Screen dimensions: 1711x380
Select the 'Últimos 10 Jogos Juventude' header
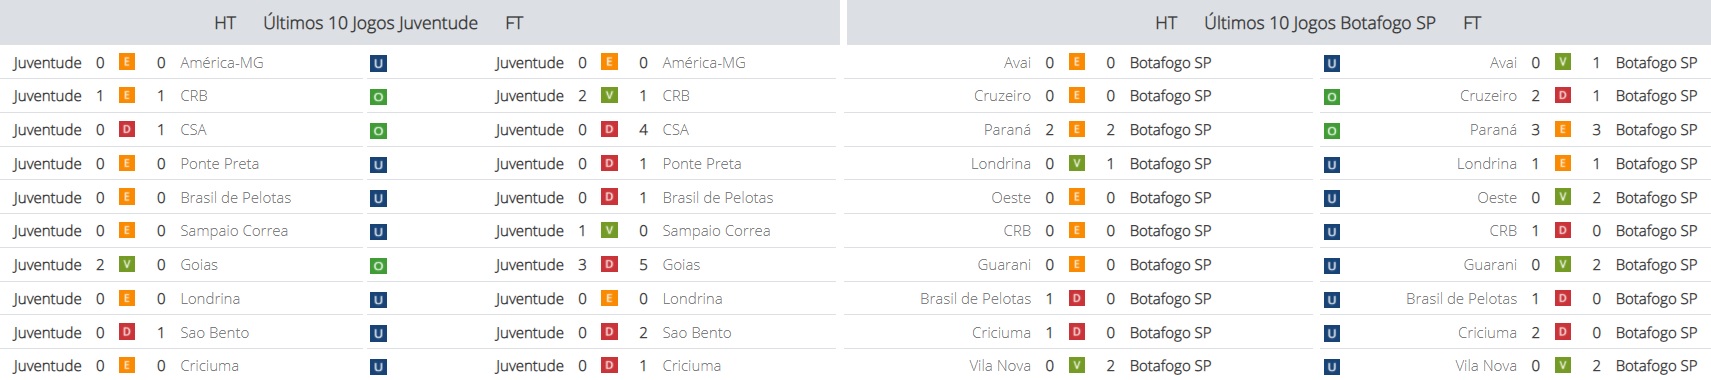pos(370,22)
